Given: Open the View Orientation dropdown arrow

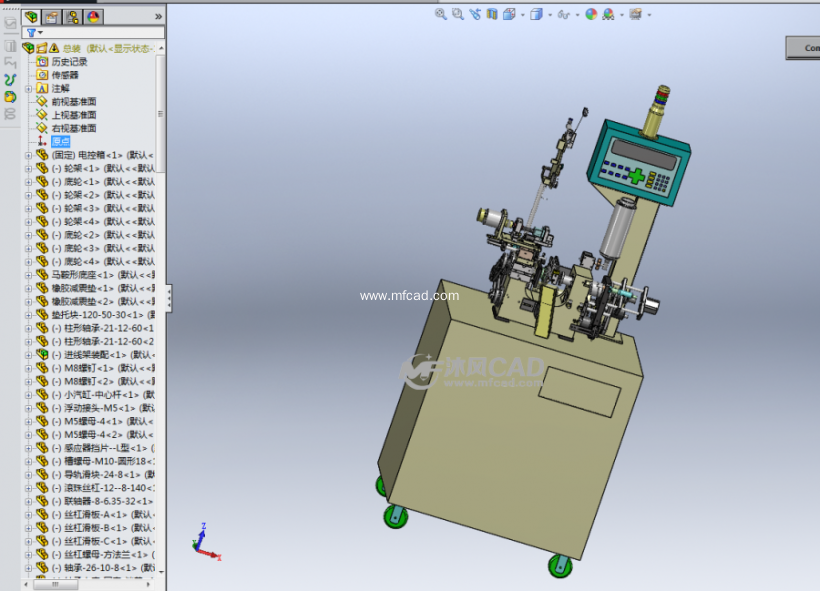Looking at the screenshot, I should (522, 15).
